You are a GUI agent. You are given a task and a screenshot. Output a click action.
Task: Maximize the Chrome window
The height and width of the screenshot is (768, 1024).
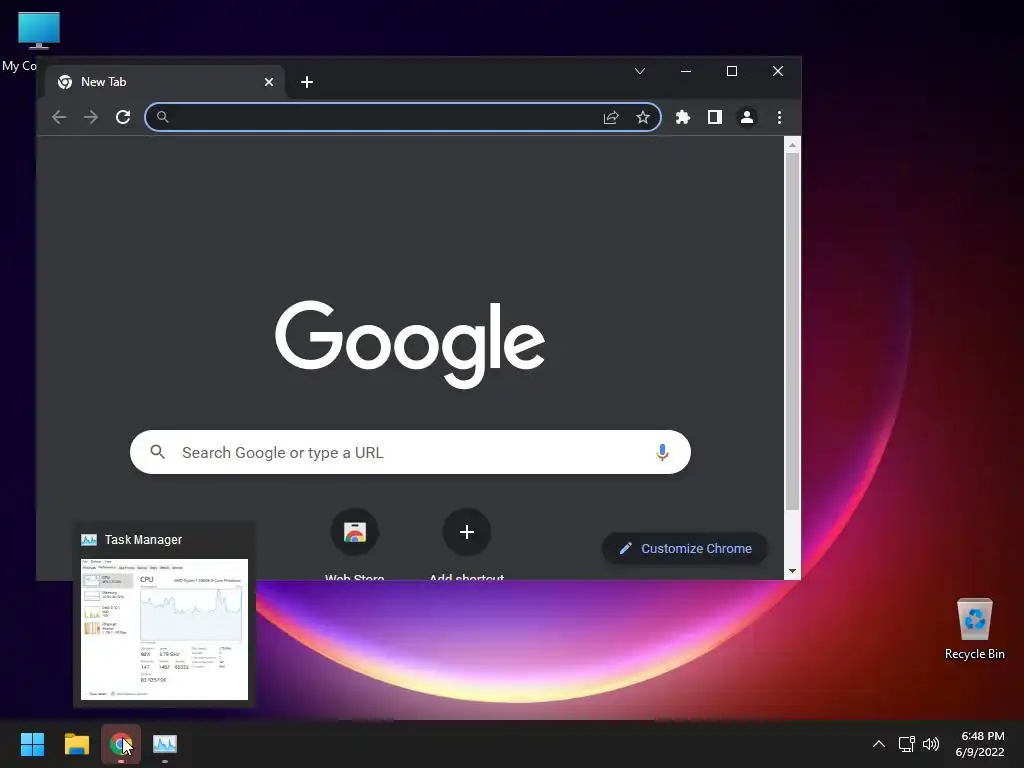[731, 71]
